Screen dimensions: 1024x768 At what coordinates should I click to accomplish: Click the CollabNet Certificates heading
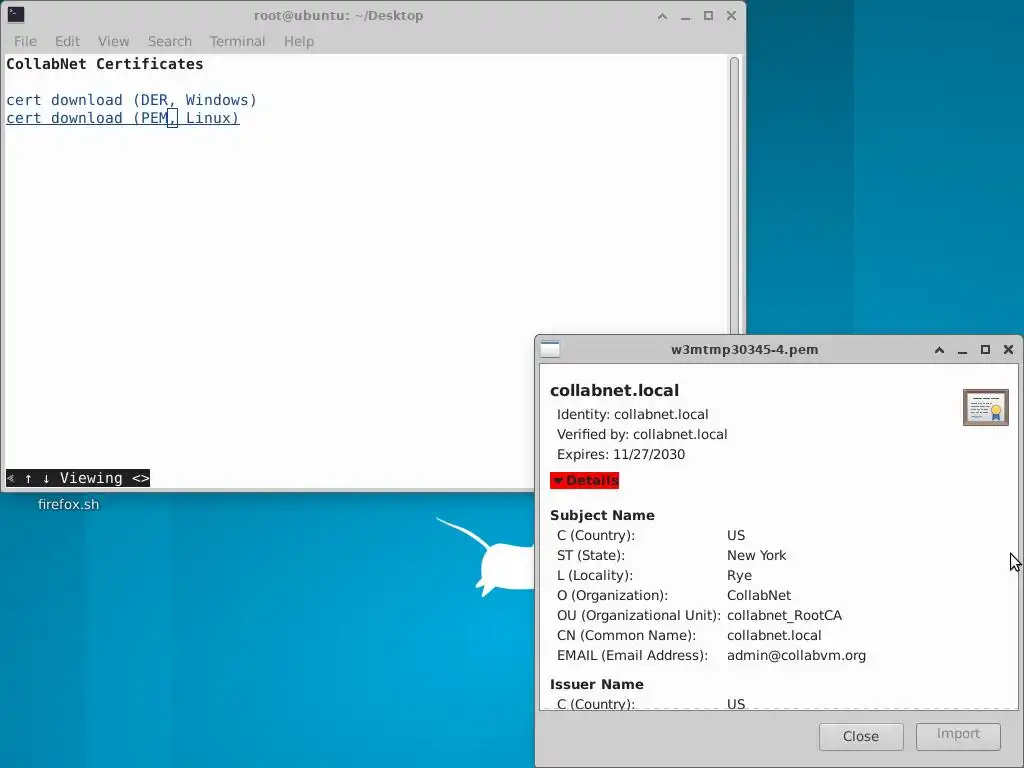coord(104,64)
